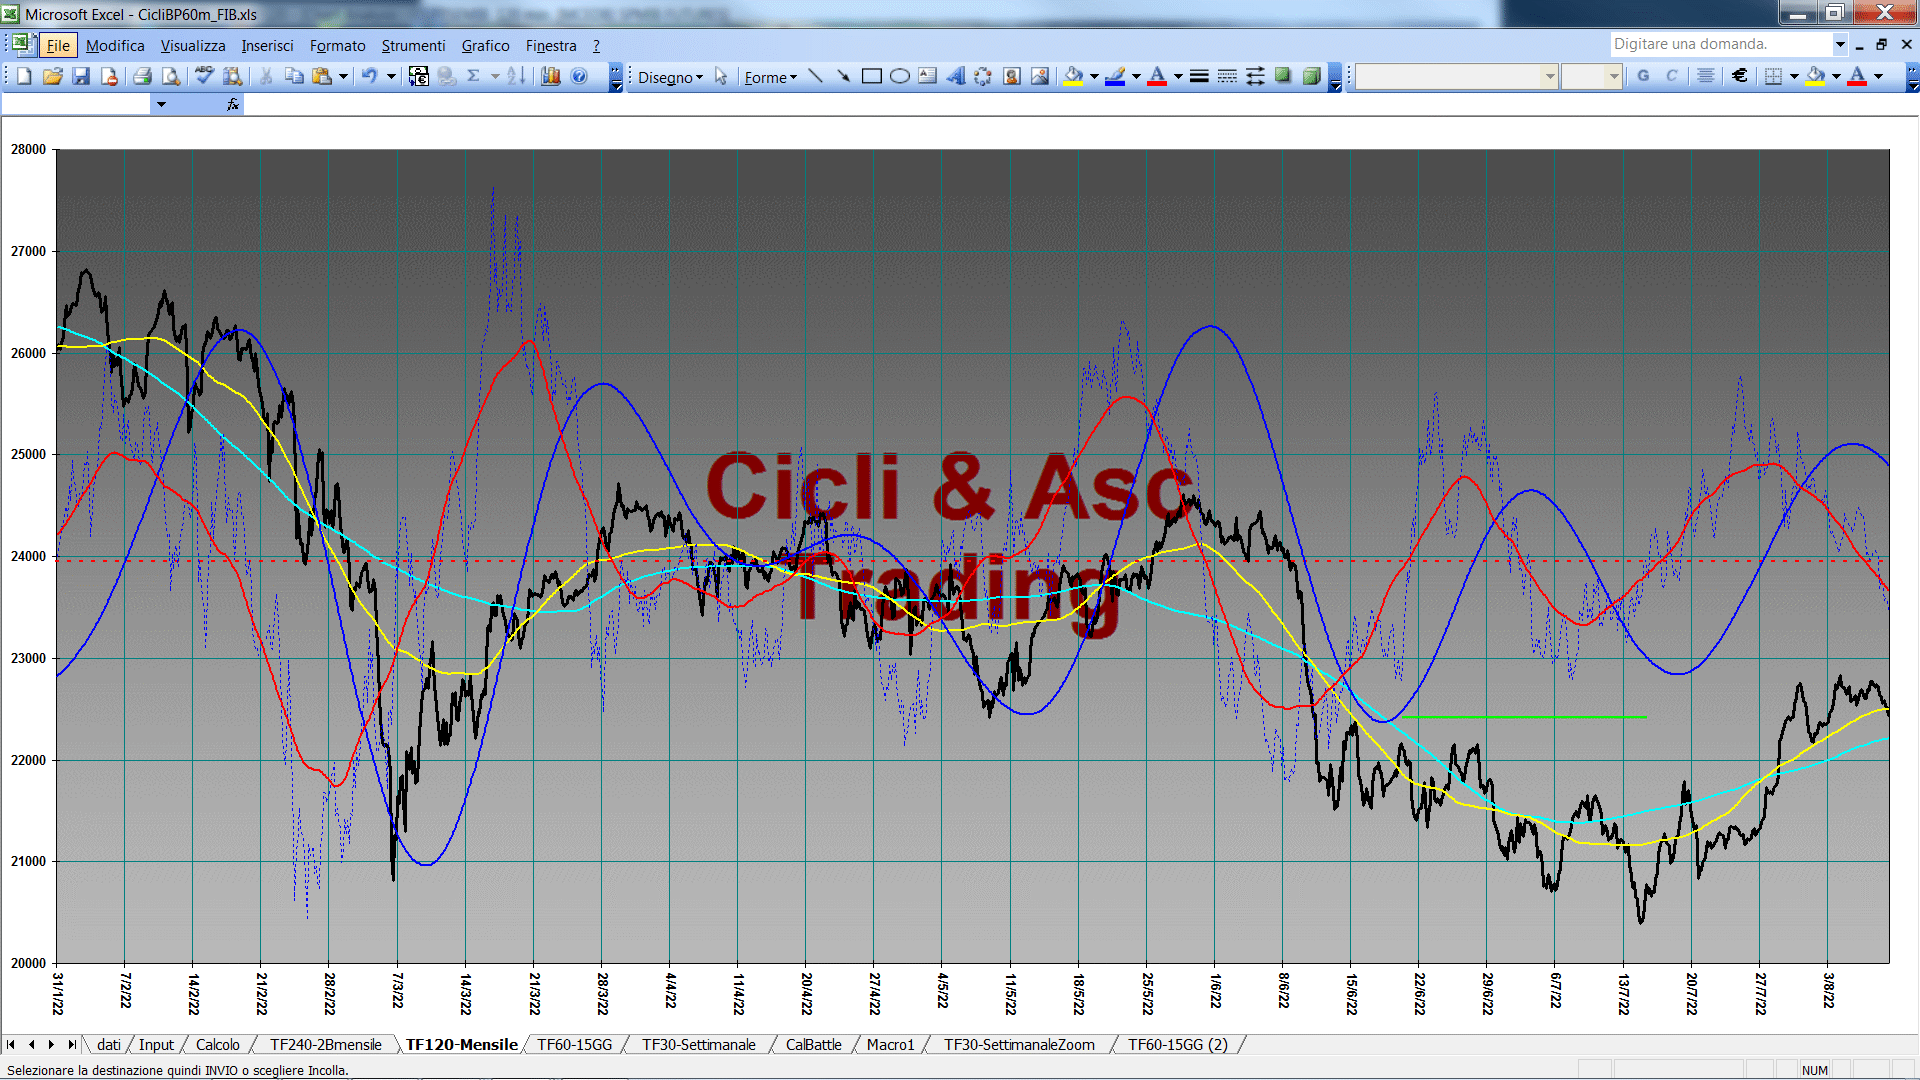This screenshot has height=1080, width=1920.
Task: Click the AutoSum sigma icon
Action: pyautogui.click(x=474, y=76)
